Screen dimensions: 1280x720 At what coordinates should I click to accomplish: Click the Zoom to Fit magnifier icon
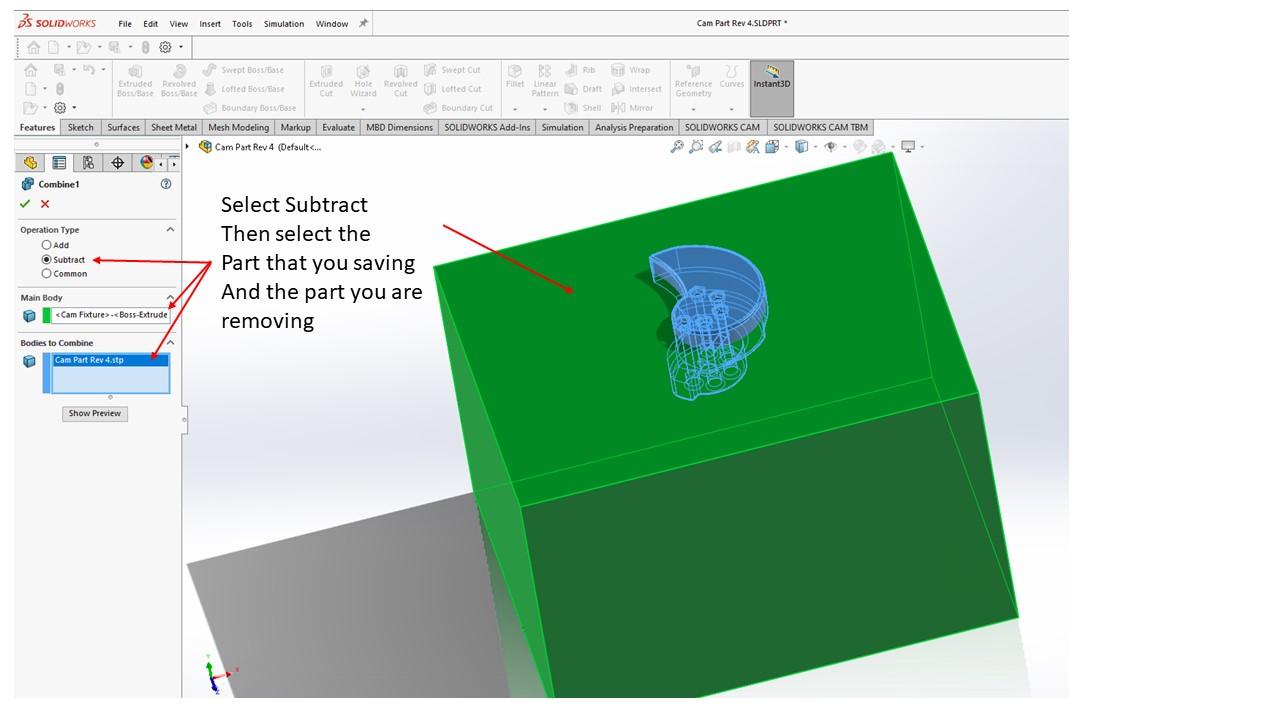click(x=677, y=147)
